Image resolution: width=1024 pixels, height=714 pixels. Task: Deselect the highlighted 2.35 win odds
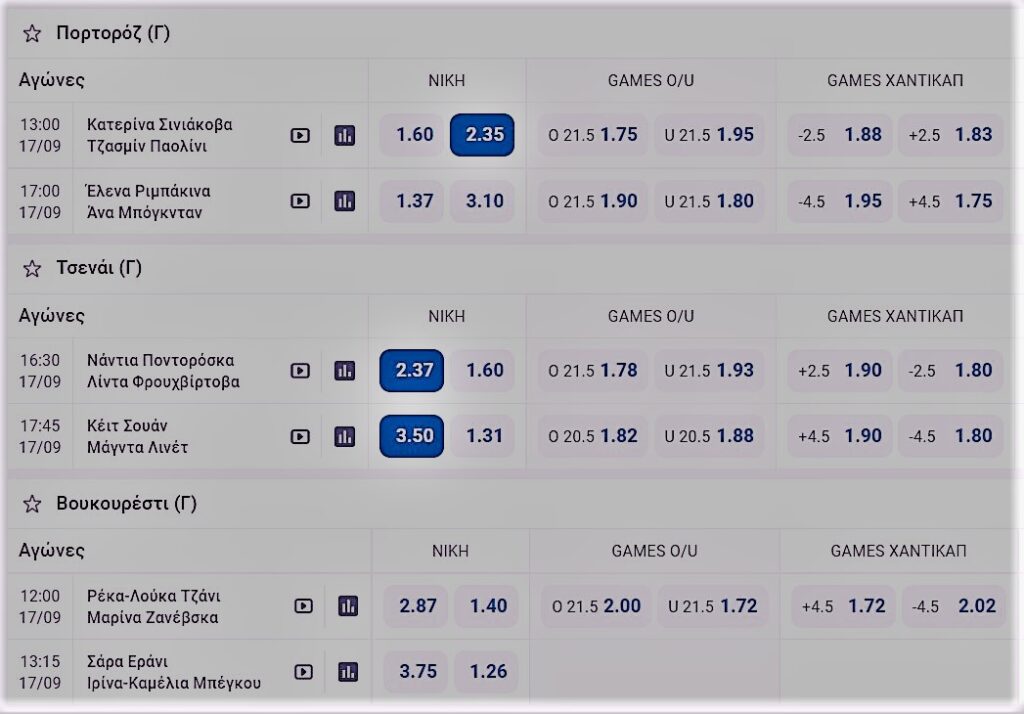pos(482,135)
